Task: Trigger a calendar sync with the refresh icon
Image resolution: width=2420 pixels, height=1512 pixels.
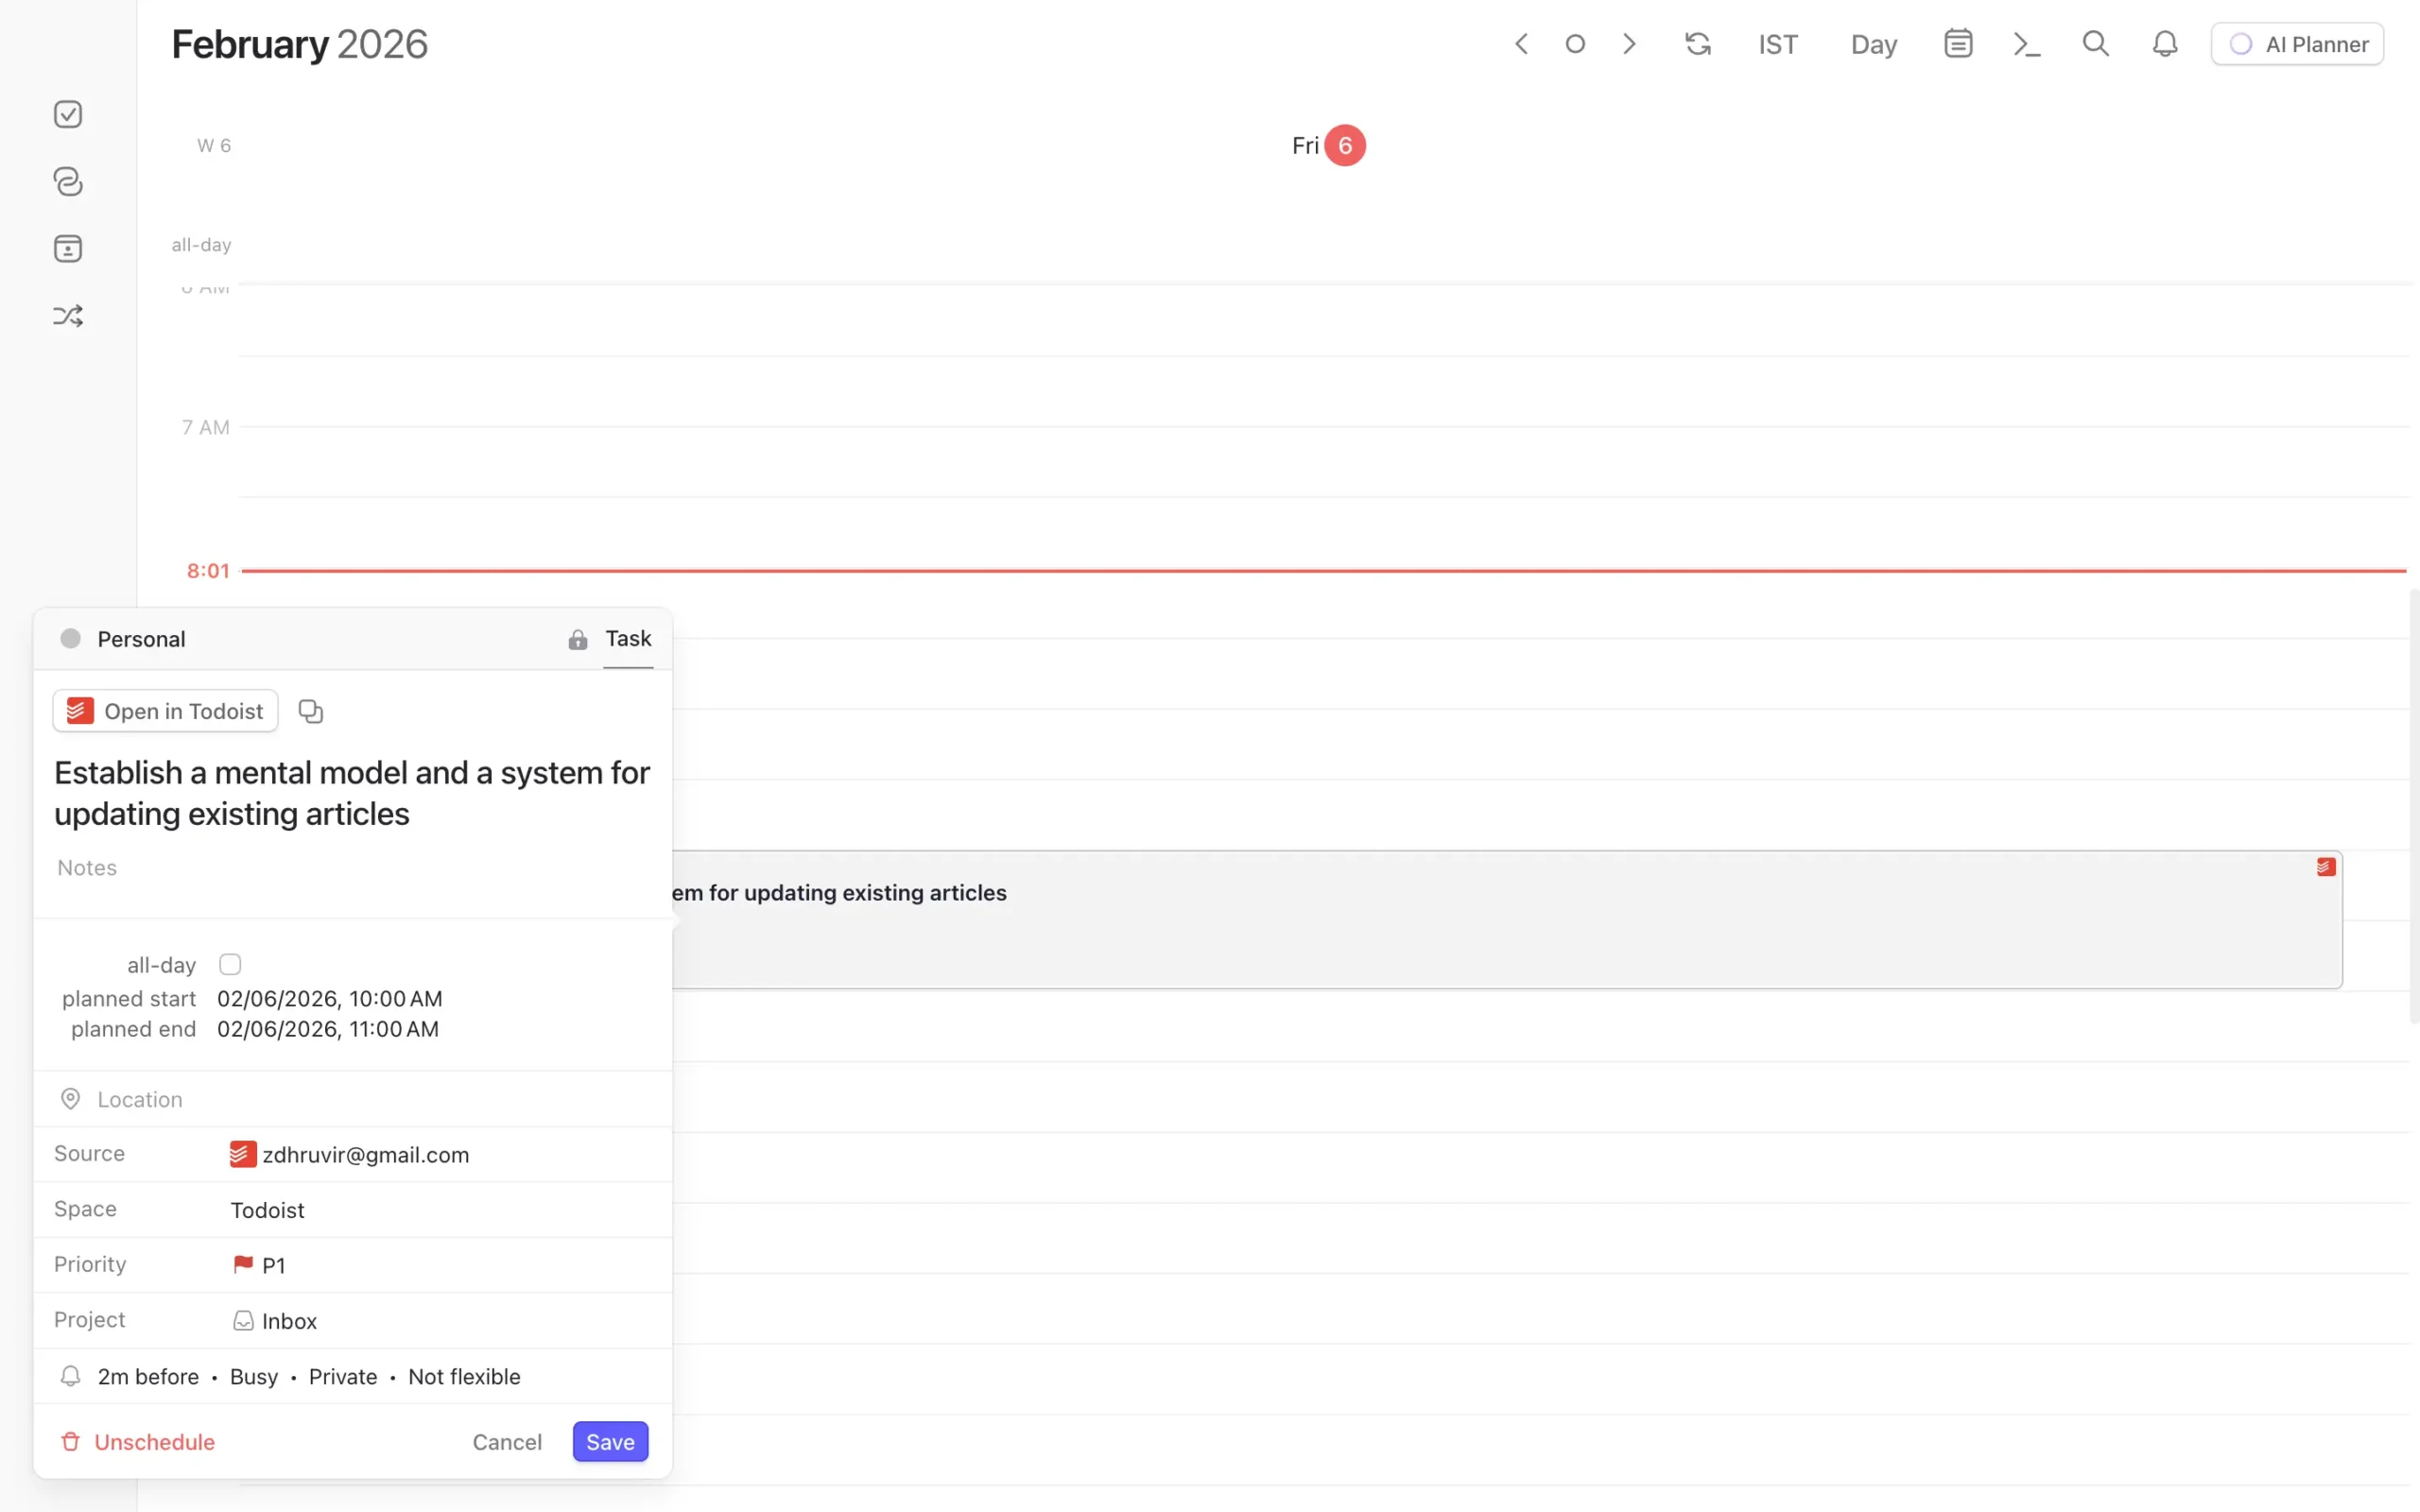Action: pyautogui.click(x=1697, y=43)
